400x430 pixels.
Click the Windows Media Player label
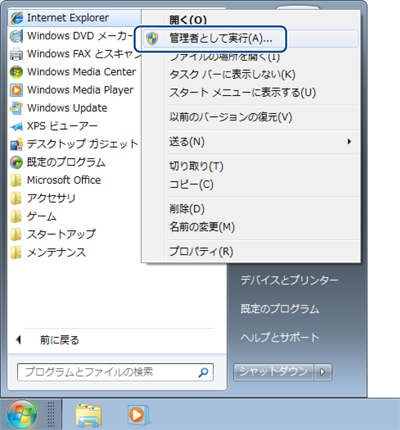pyautogui.click(x=80, y=90)
